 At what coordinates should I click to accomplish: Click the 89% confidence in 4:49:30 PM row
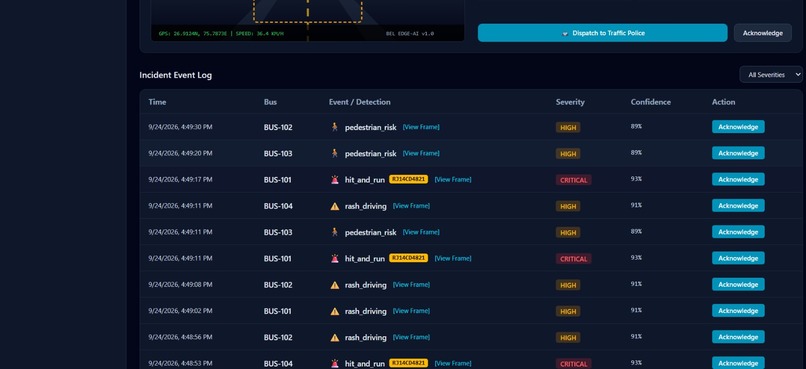pyautogui.click(x=636, y=126)
